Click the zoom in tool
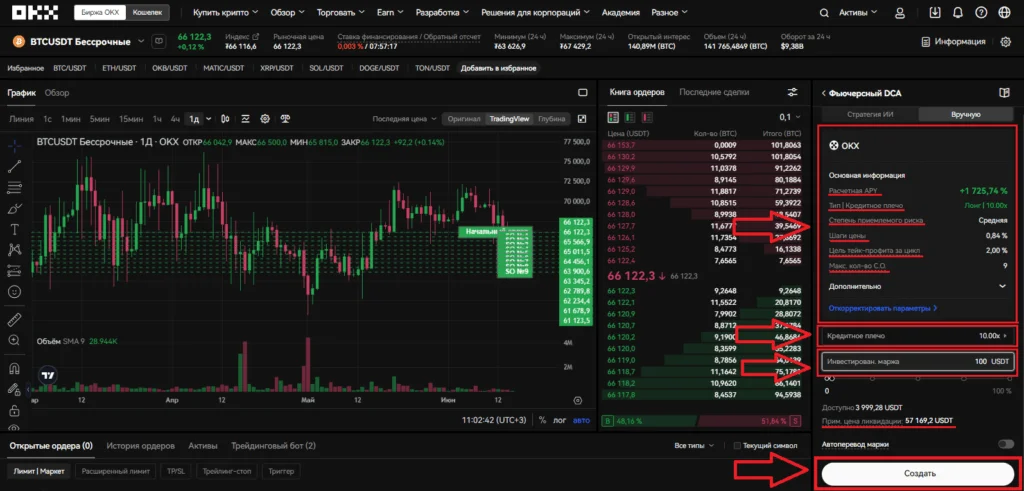 click(x=14, y=340)
